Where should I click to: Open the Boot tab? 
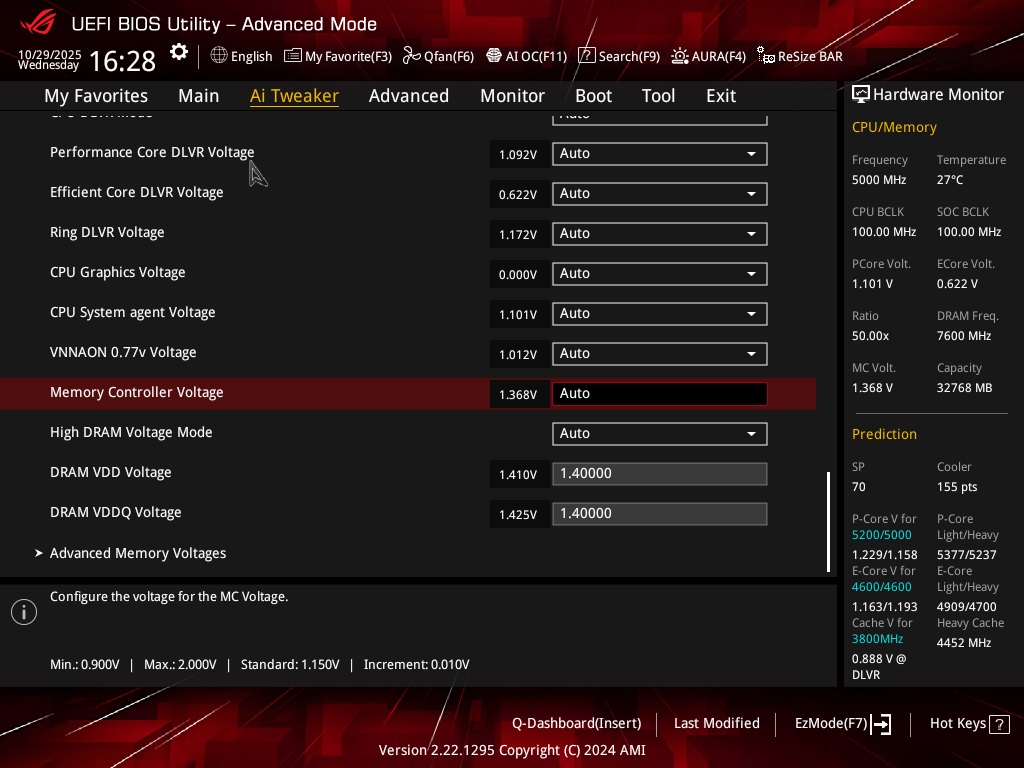[594, 96]
